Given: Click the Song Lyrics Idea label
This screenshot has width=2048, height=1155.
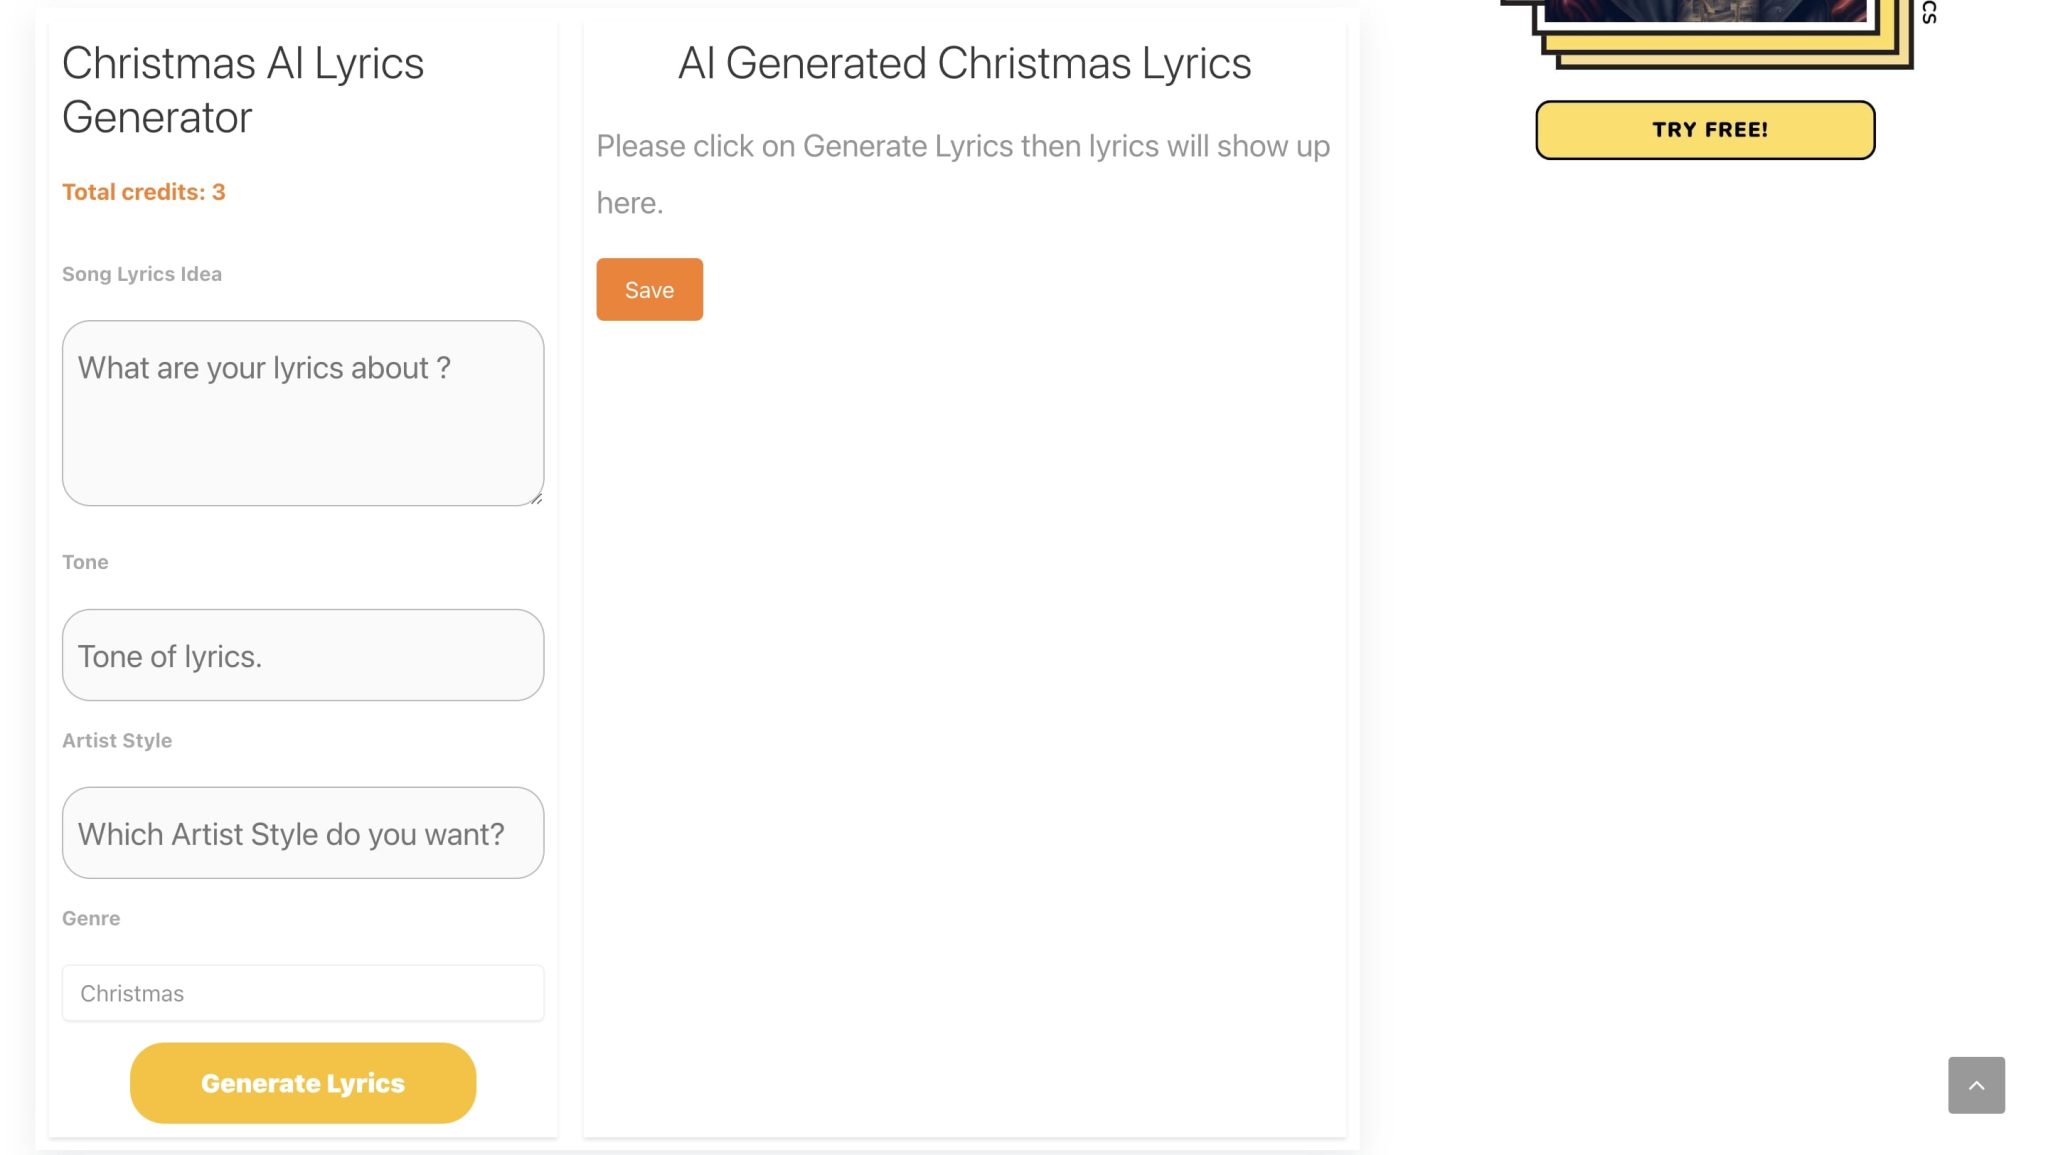Looking at the screenshot, I should coord(141,273).
